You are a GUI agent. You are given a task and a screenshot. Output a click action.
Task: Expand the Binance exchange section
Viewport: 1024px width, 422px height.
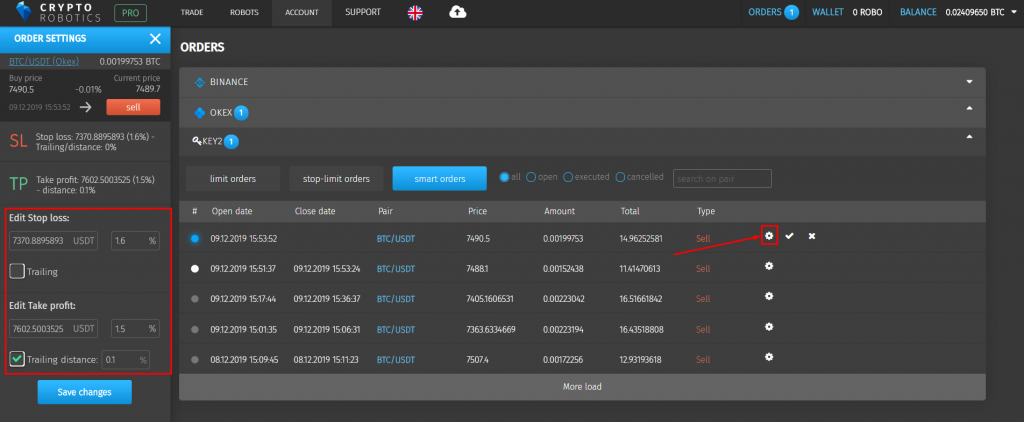pos(970,82)
